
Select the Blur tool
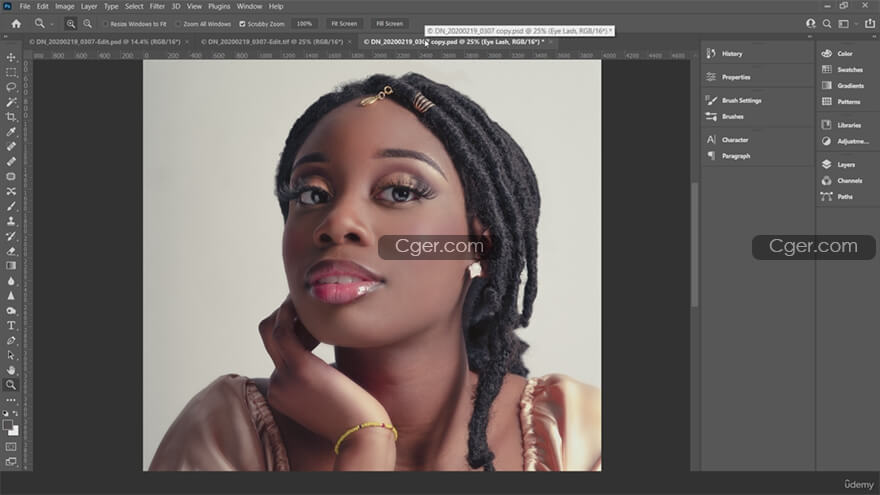[x=11, y=281]
